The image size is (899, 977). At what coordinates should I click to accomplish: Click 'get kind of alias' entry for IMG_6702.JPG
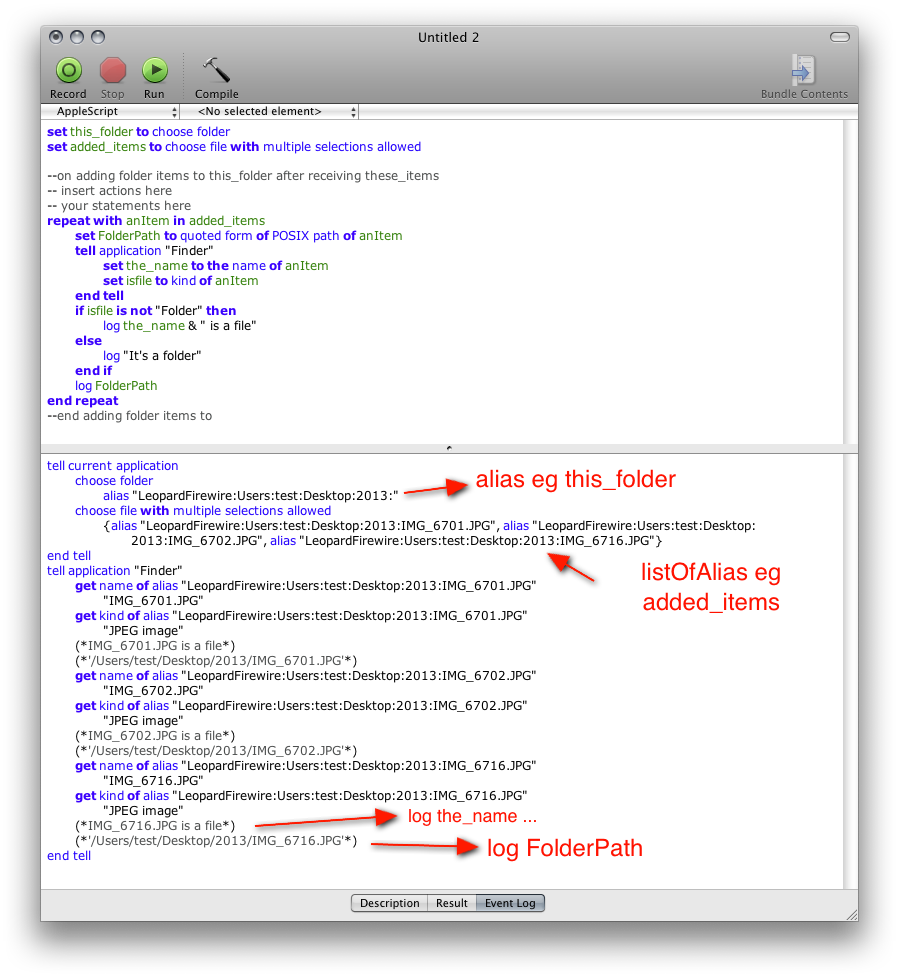pos(301,705)
